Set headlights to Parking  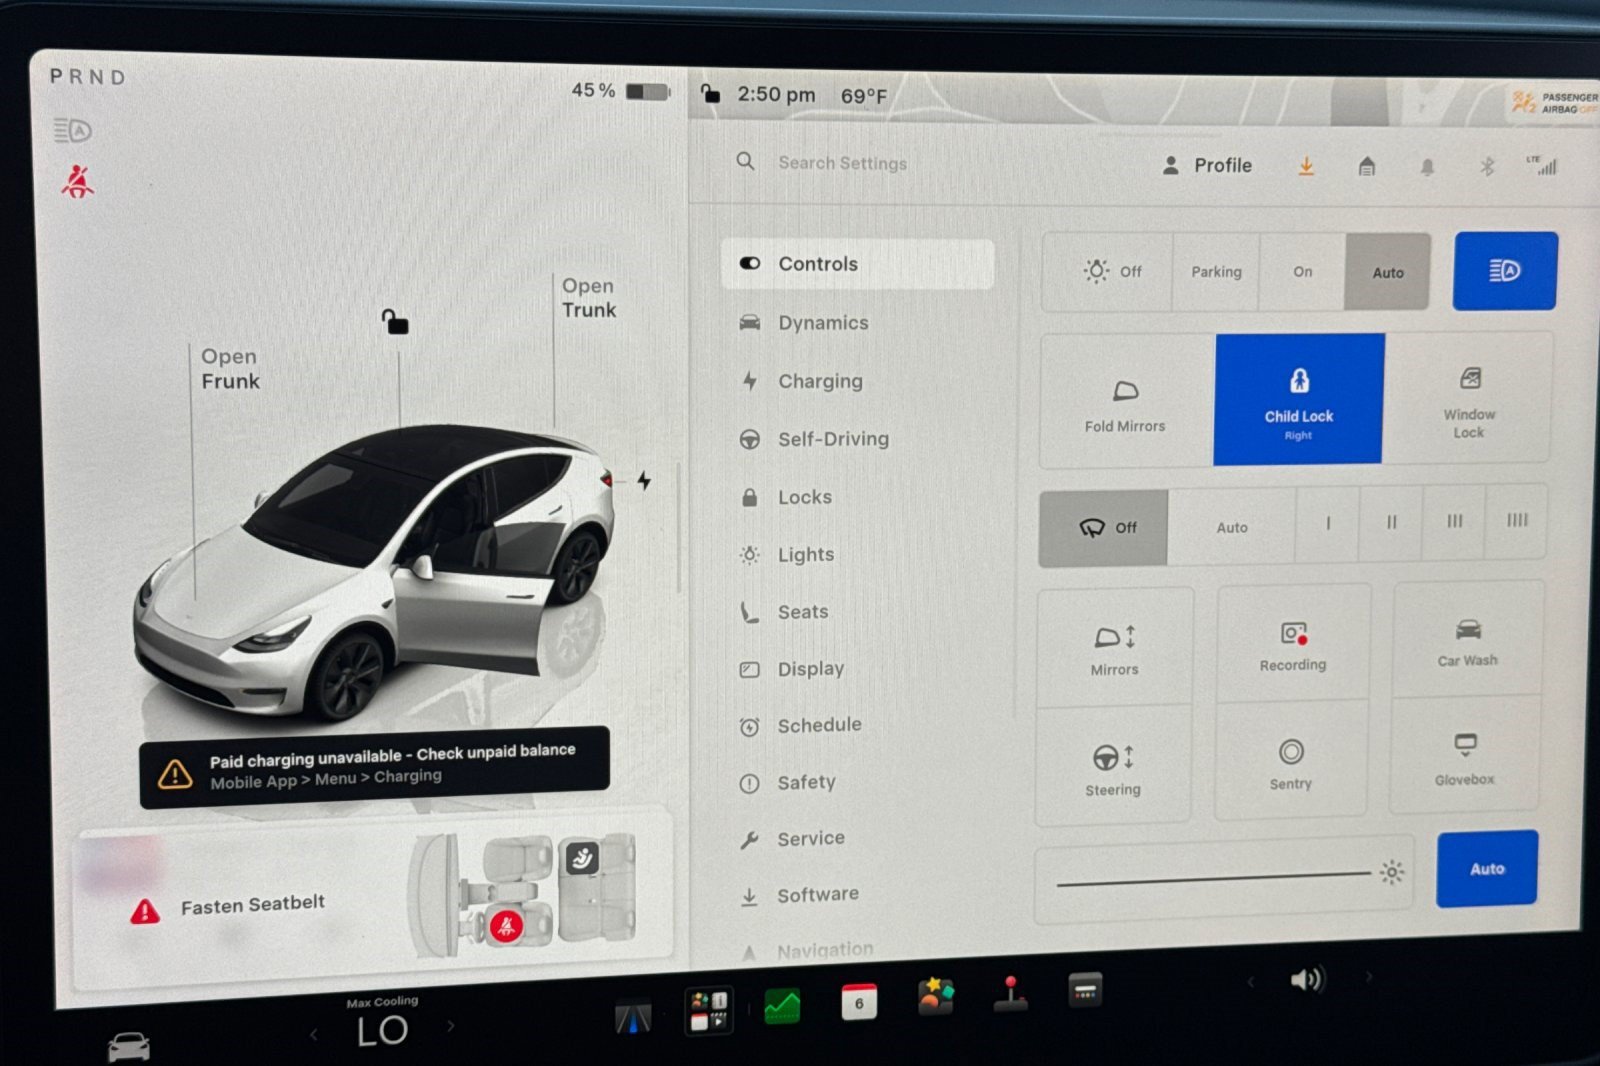(x=1216, y=272)
